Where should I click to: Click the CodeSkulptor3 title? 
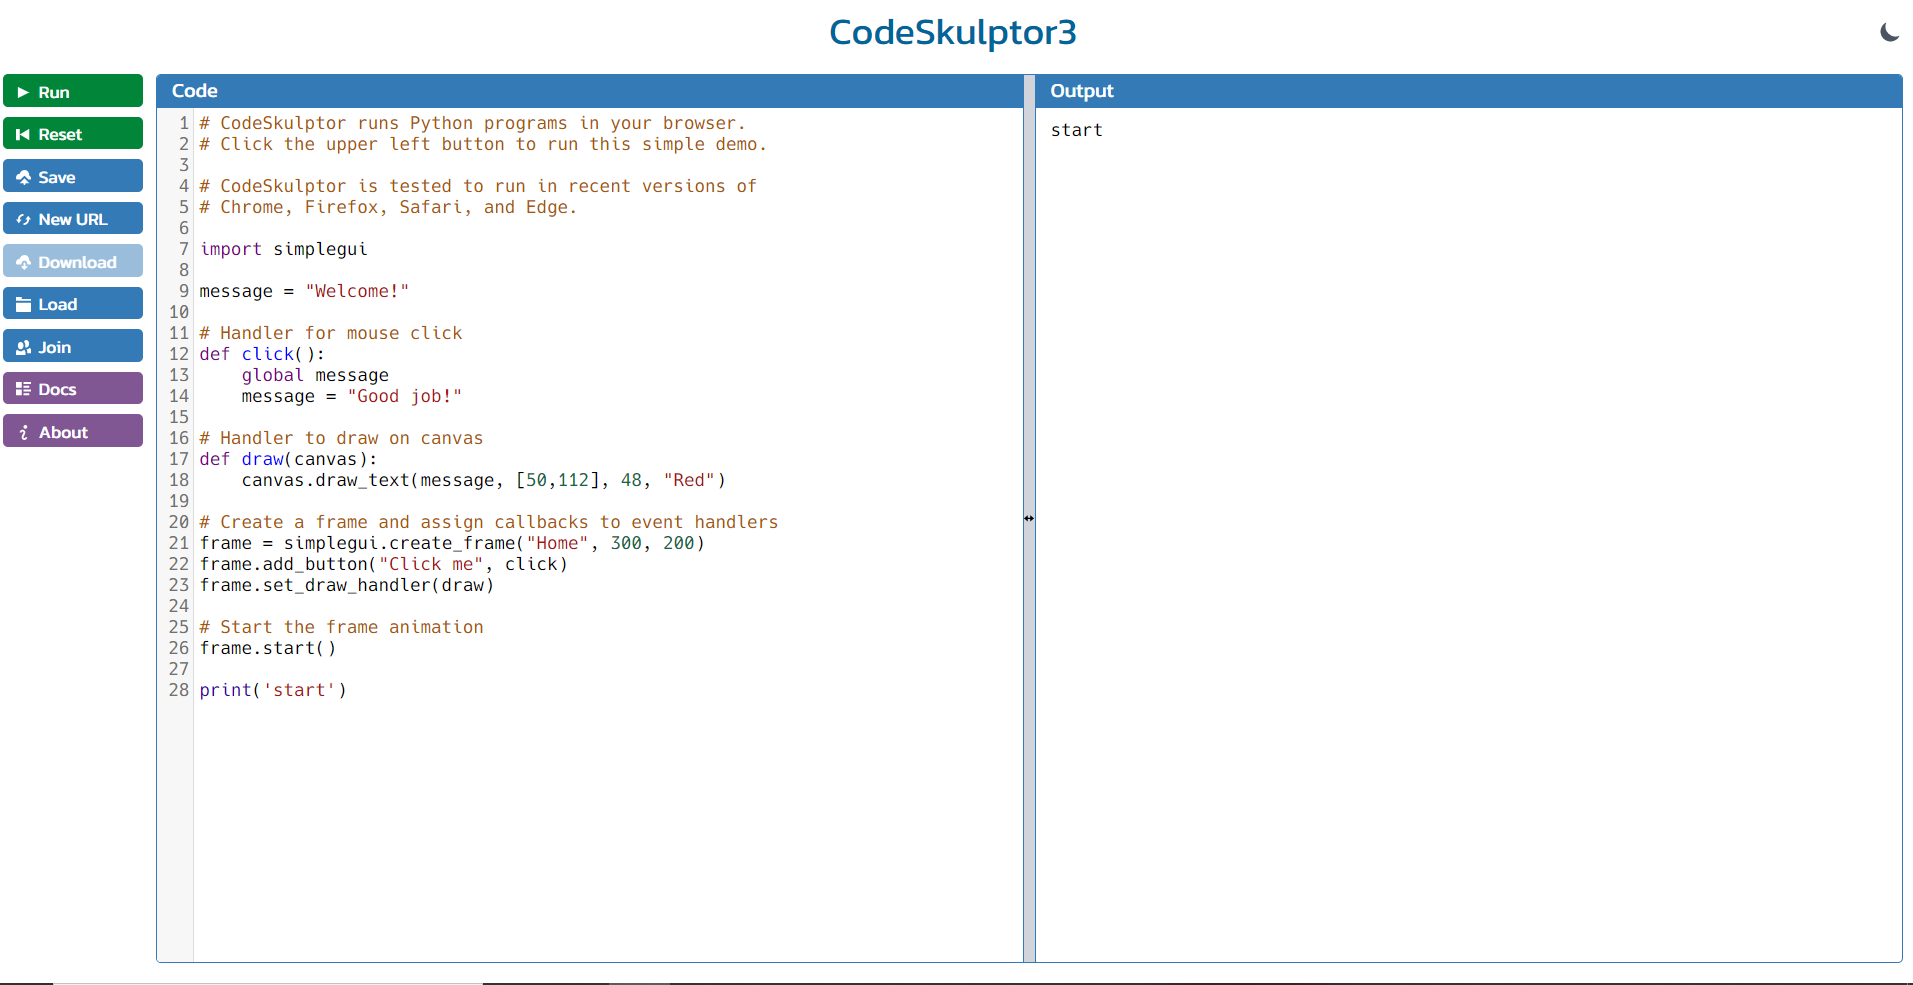point(953,32)
